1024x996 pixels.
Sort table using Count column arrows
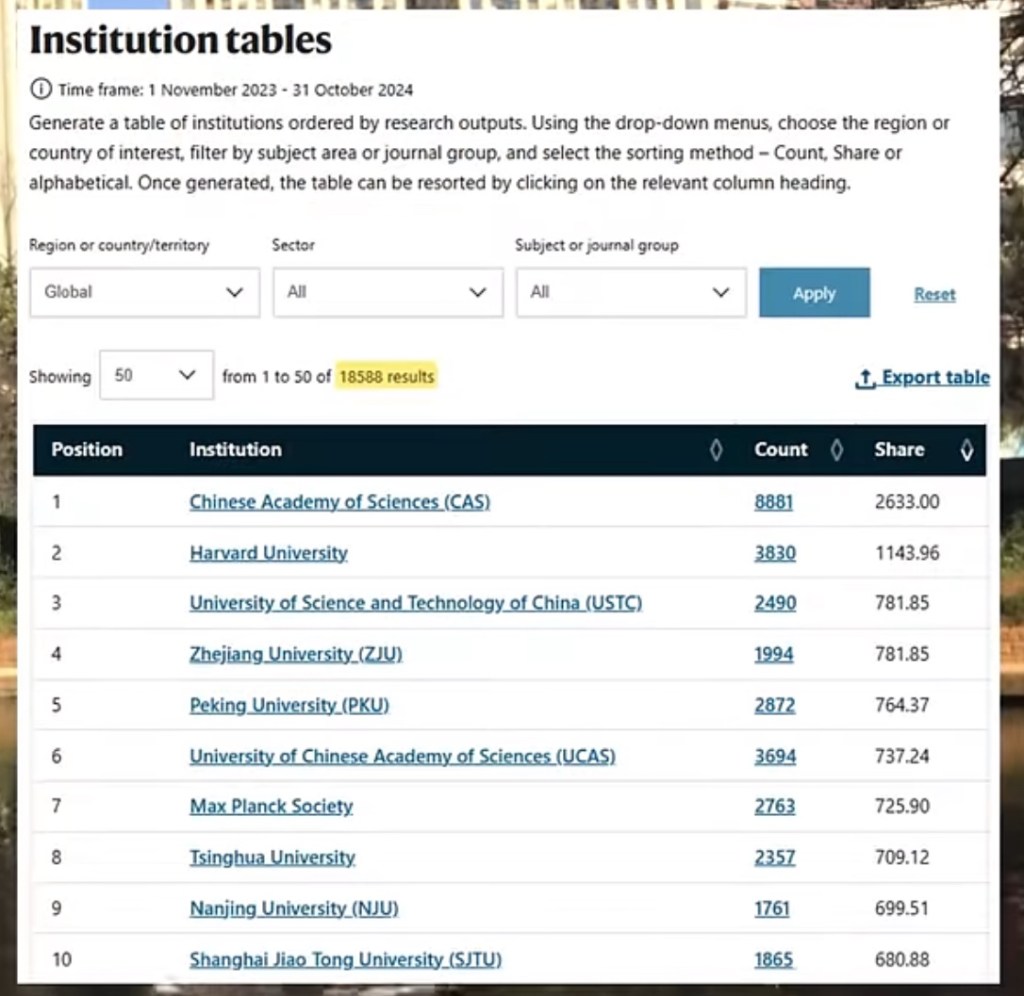837,450
